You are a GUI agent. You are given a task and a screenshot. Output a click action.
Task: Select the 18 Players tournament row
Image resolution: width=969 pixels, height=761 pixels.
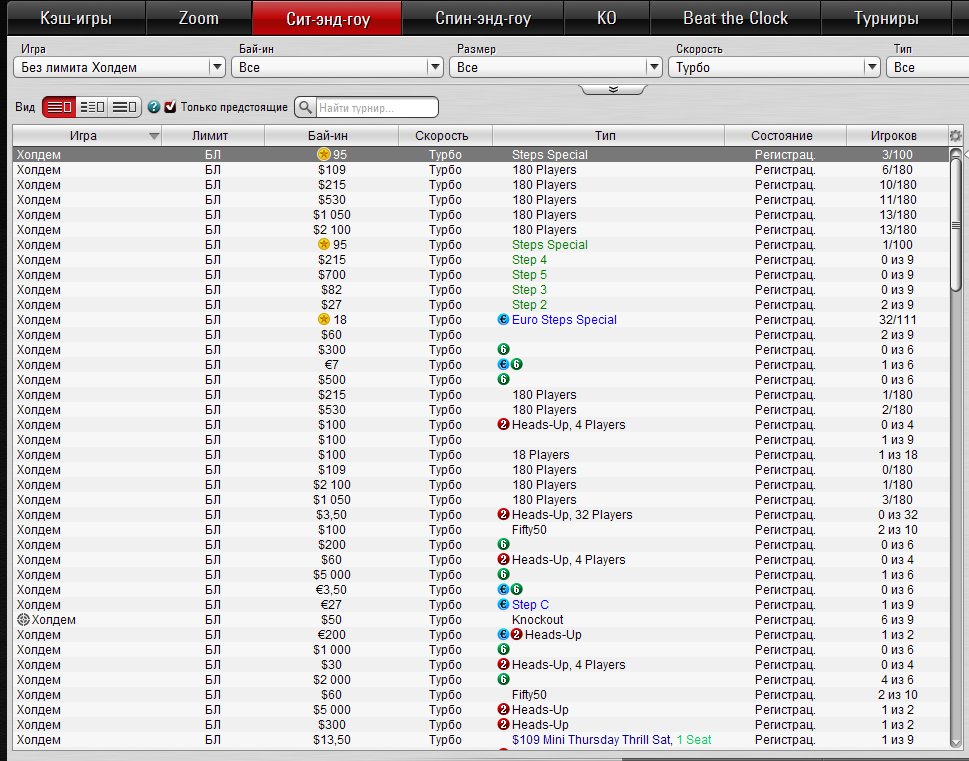tap(481, 454)
